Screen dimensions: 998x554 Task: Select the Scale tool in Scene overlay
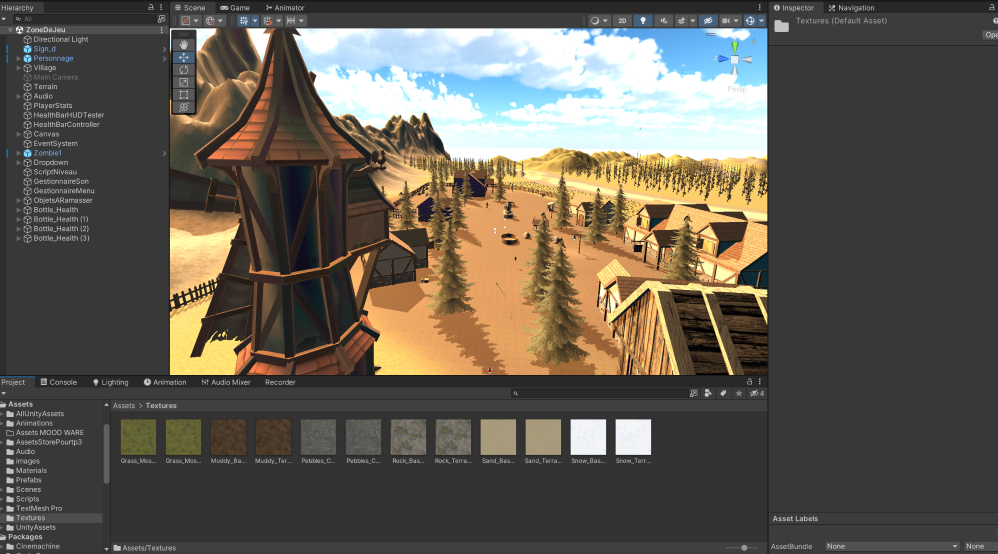184,82
